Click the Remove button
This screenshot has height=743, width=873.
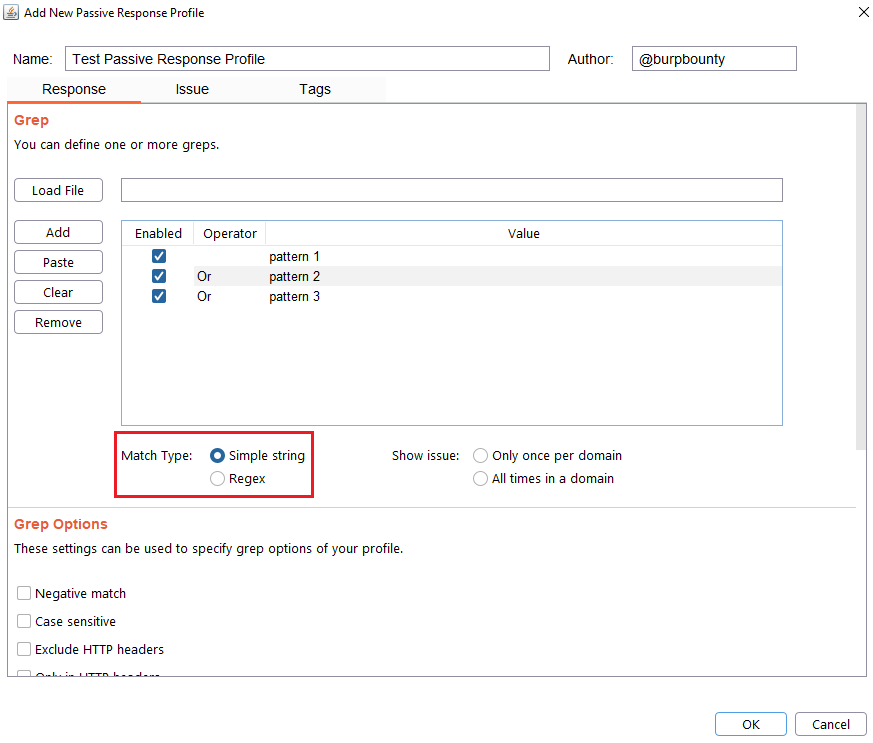[58, 322]
